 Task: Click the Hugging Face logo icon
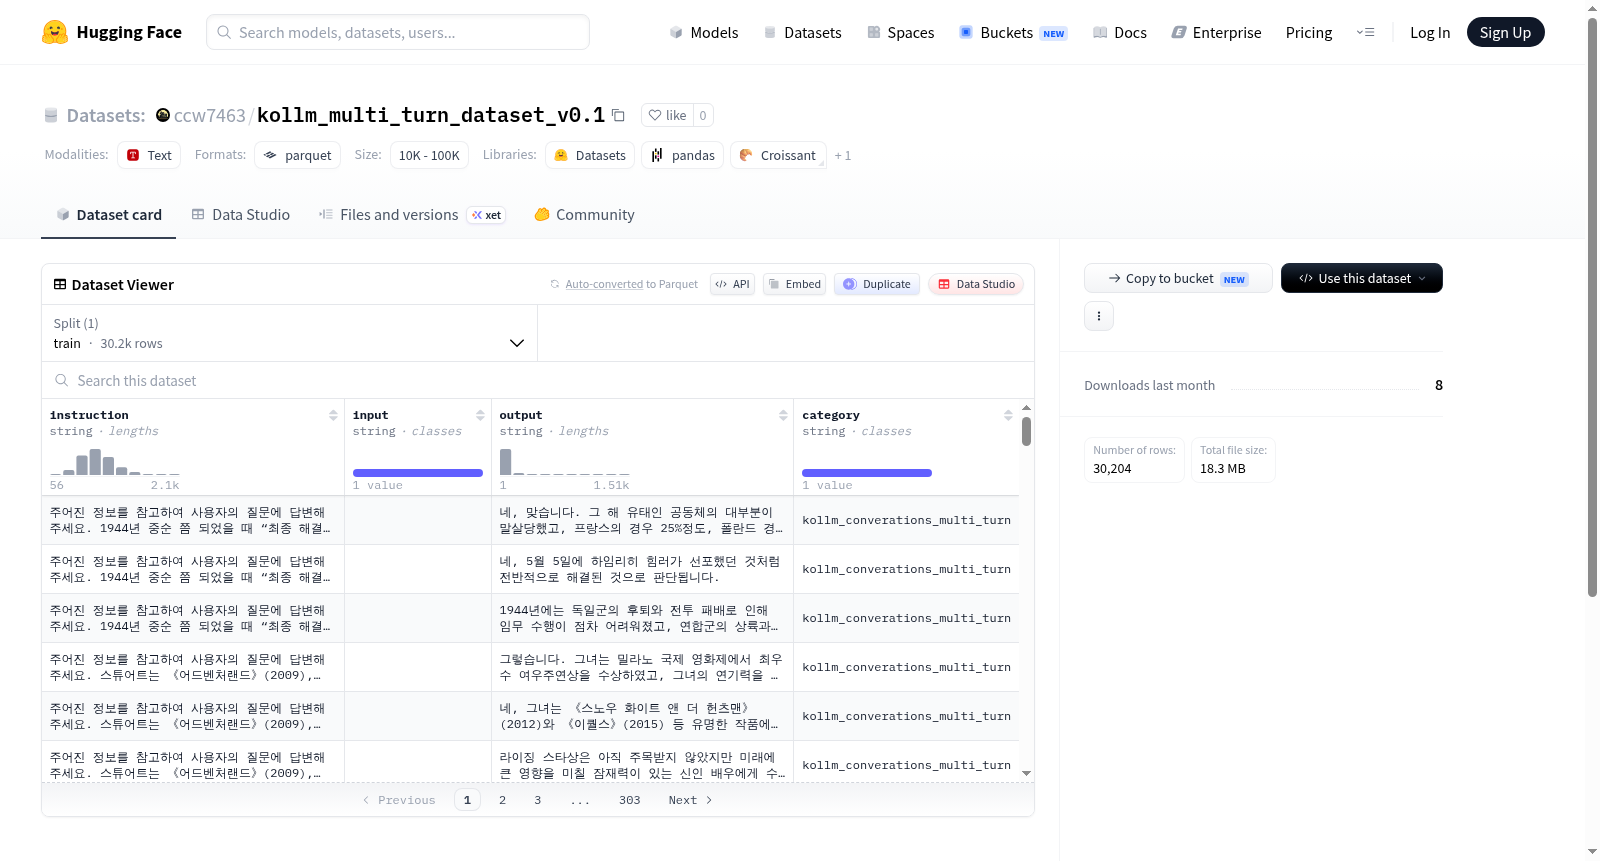point(55,32)
